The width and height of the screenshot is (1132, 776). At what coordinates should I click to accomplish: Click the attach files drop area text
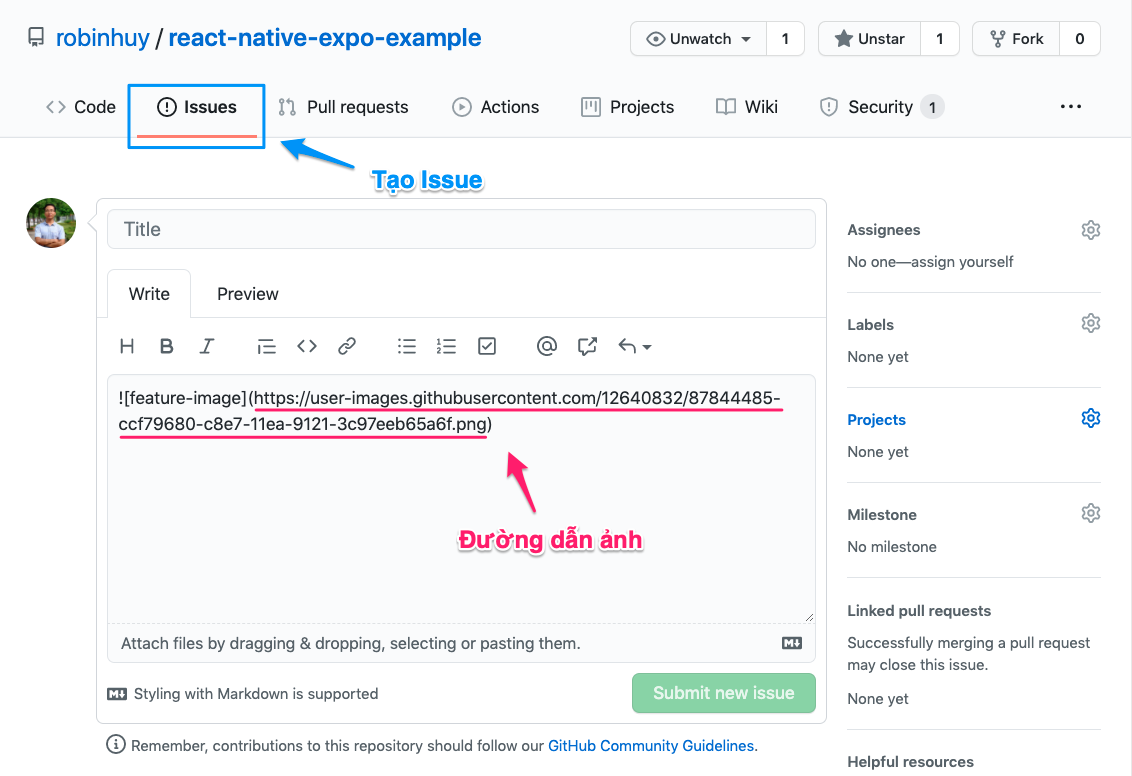351,643
